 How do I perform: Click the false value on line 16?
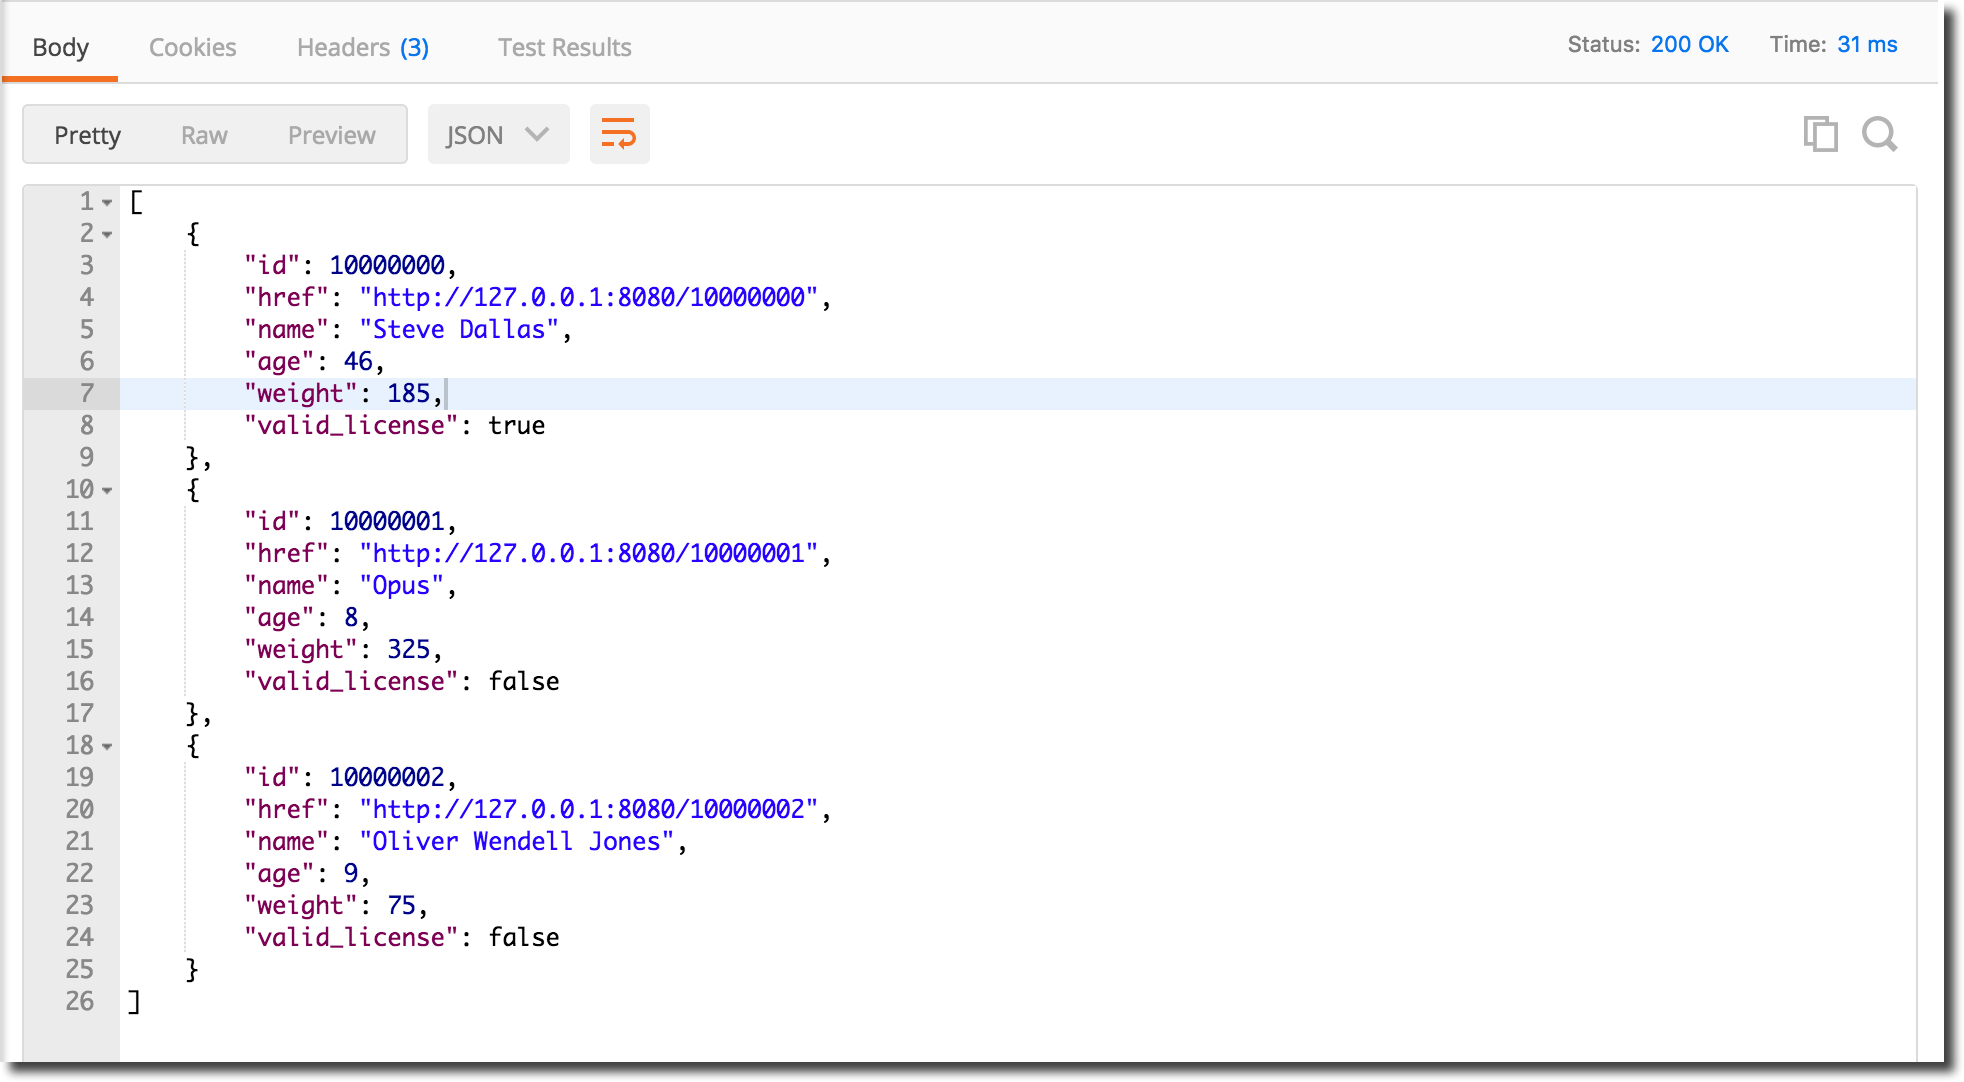pos(524,681)
